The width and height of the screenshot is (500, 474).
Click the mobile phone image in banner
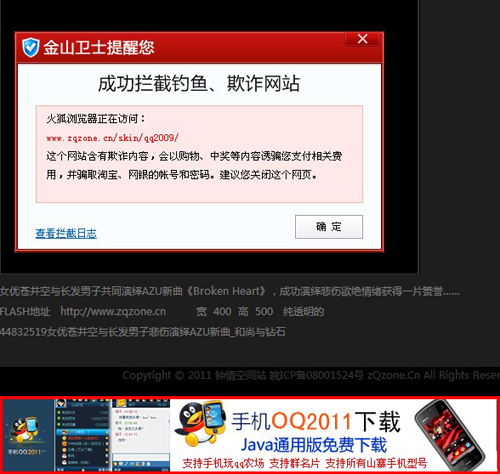click(x=450, y=435)
